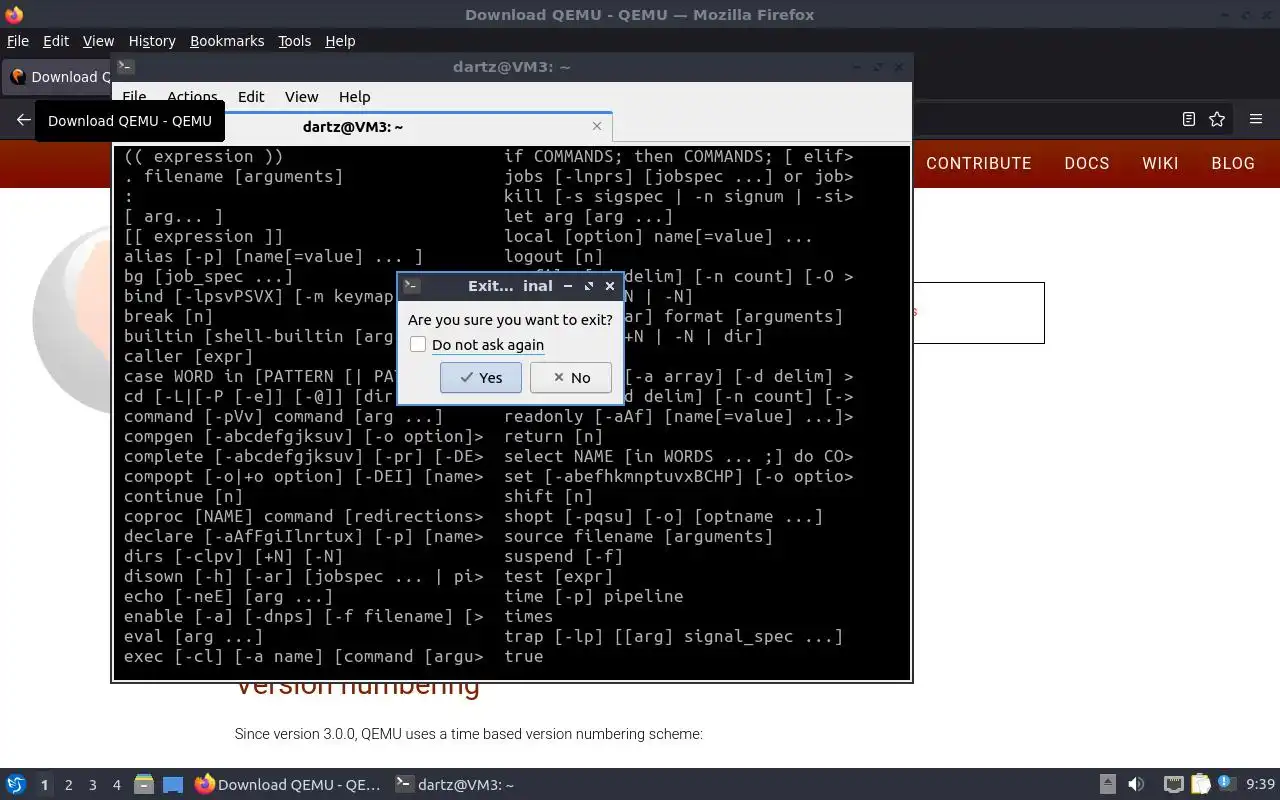The image size is (1280, 800).
Task: Click the 9:39 taskbar clock
Action: tap(1260, 785)
